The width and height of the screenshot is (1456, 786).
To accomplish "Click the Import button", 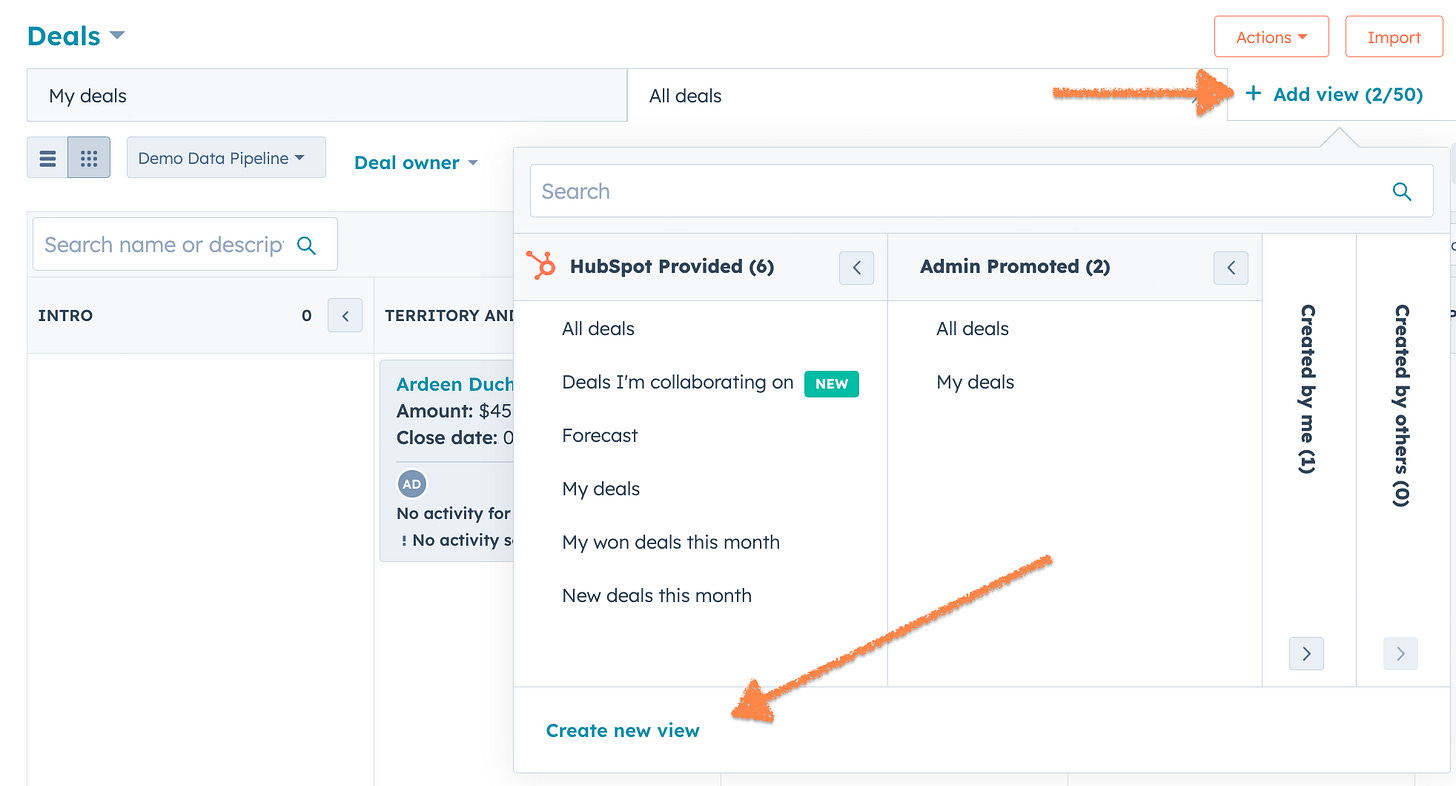I will click(x=1393, y=37).
